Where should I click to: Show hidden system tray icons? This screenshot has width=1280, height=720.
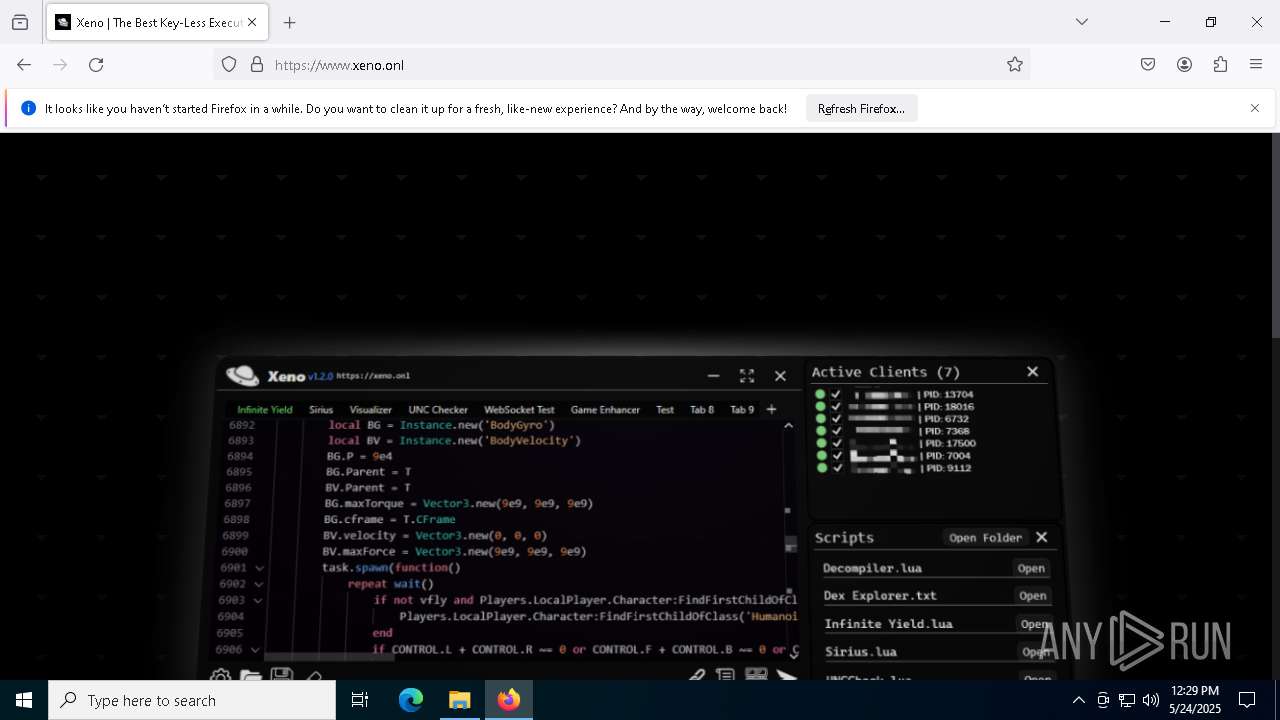point(1078,700)
